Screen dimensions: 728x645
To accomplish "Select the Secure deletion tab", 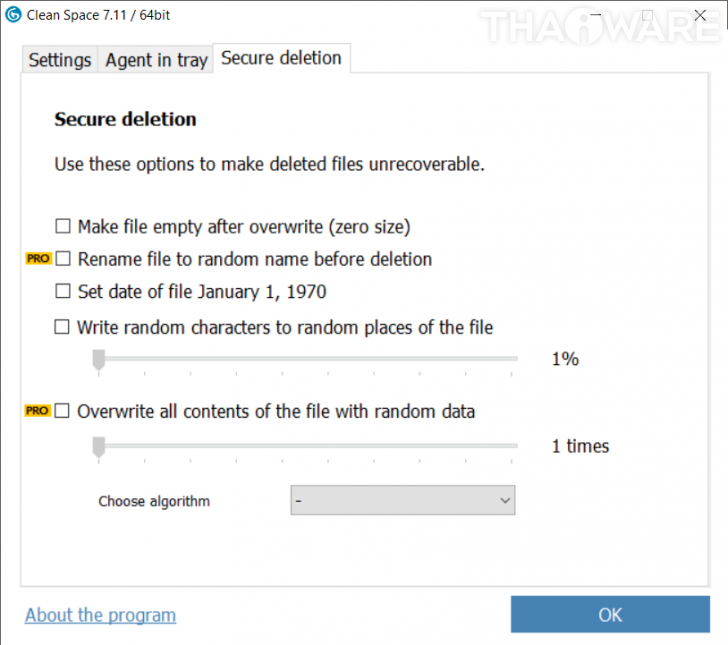I will (281, 58).
